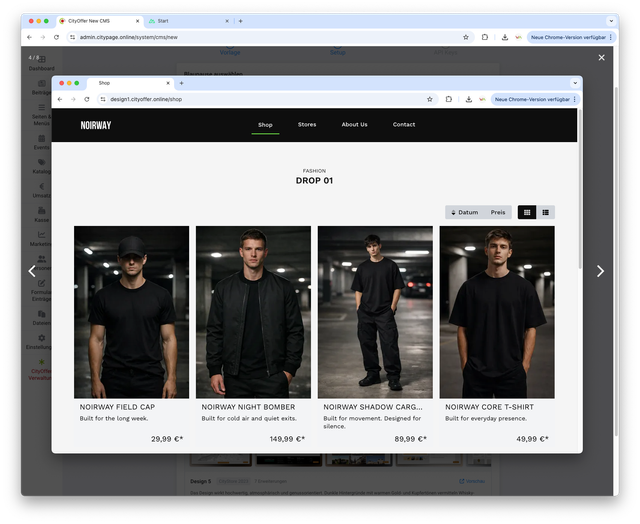The width and height of the screenshot is (640, 524).
Task: Click the Contact navigation link
Action: click(404, 125)
